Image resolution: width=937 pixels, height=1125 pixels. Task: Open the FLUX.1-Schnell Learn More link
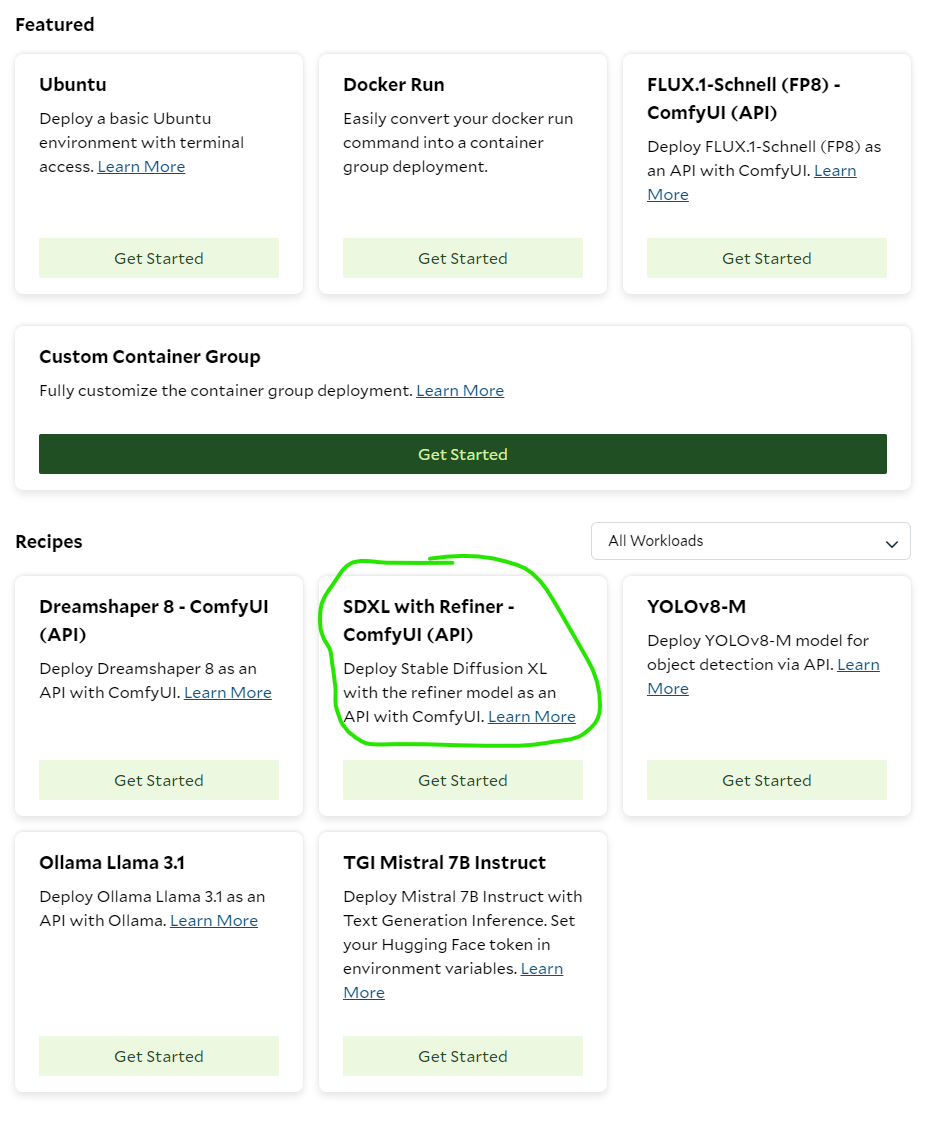pyautogui.click(x=835, y=171)
